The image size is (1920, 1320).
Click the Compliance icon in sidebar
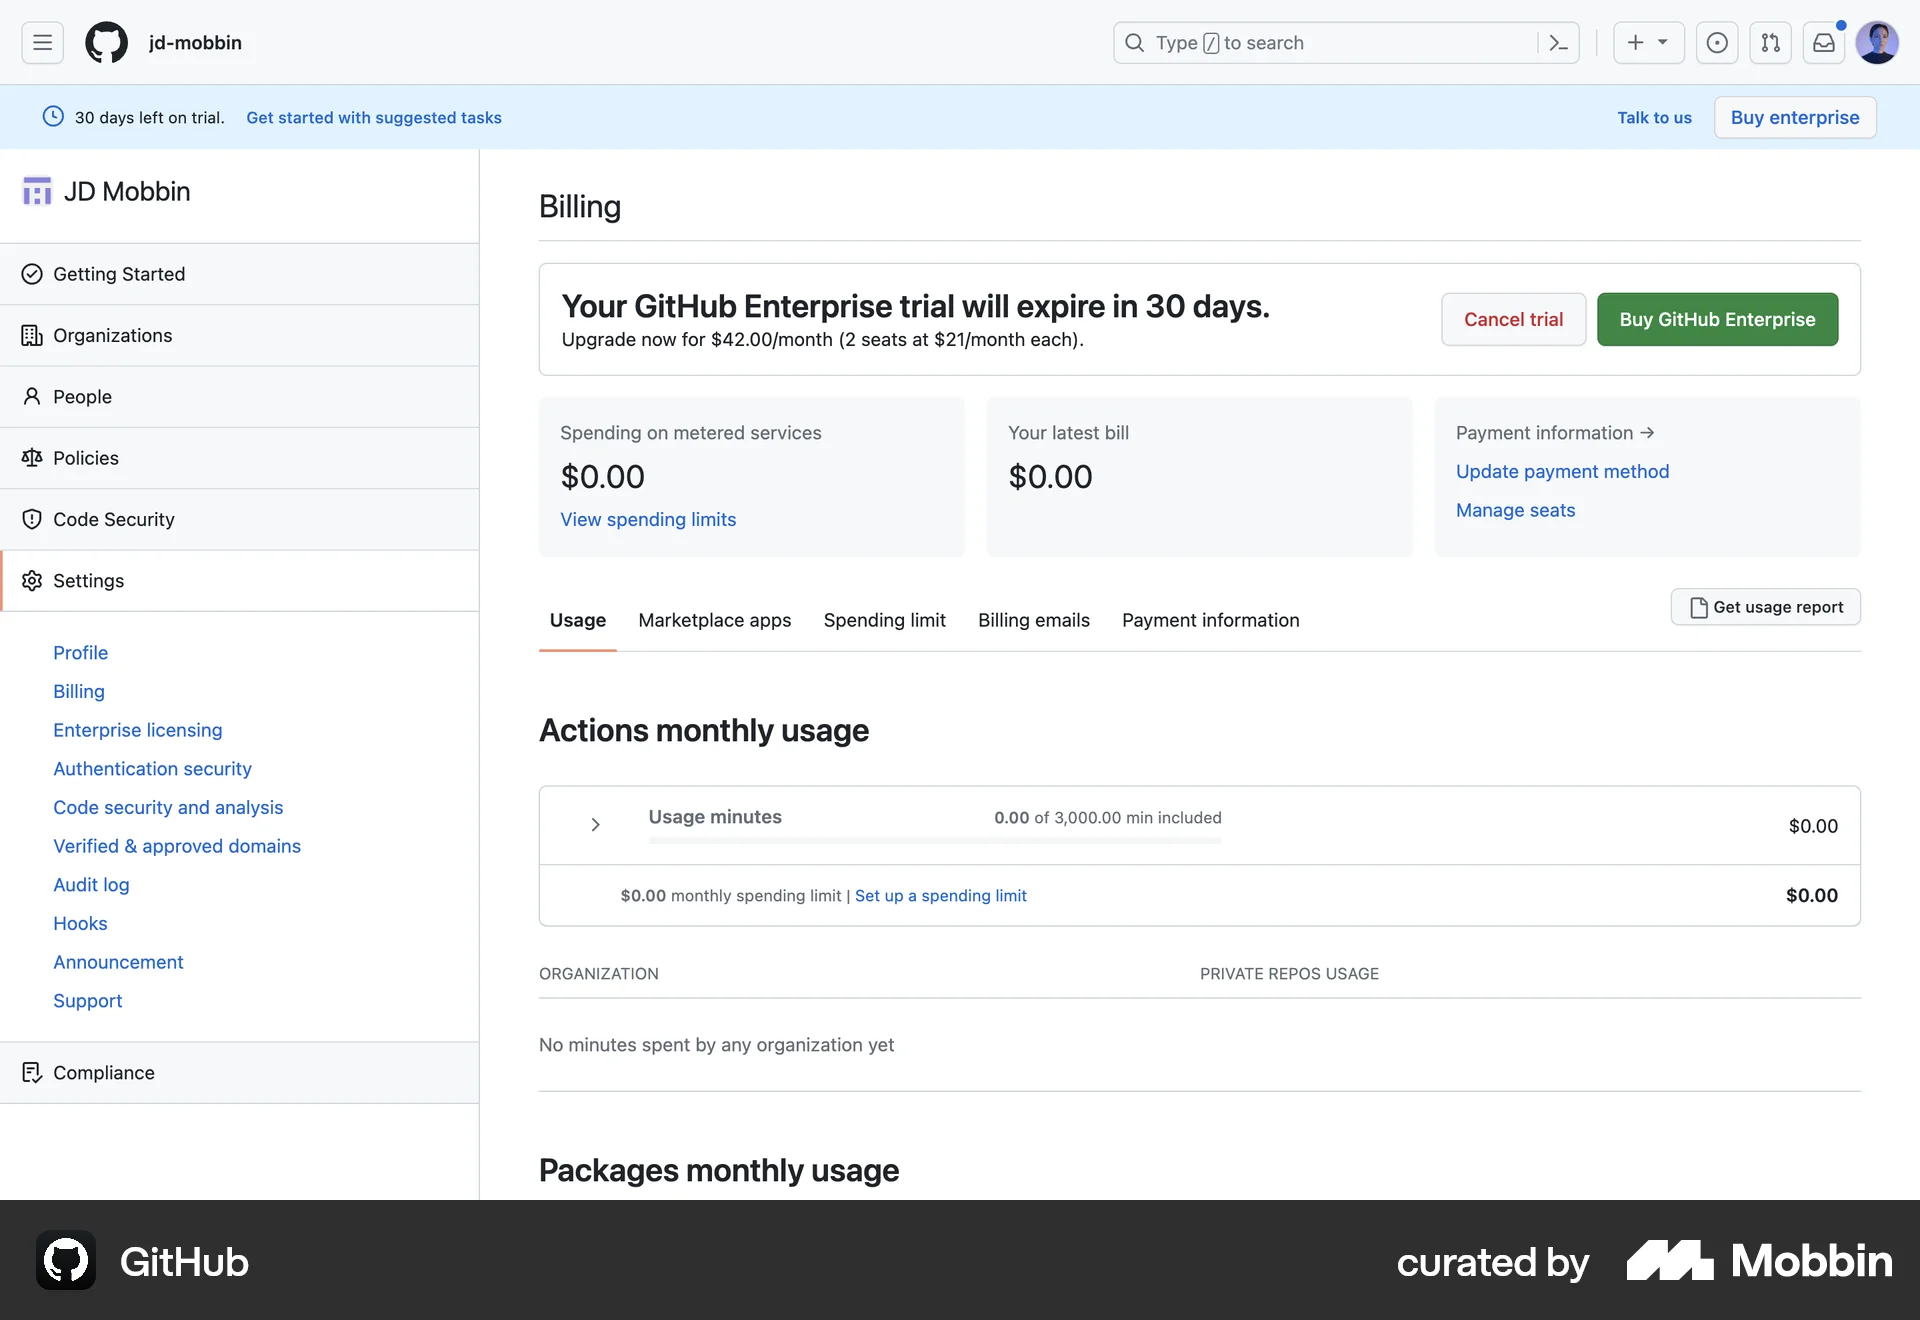click(x=33, y=1072)
